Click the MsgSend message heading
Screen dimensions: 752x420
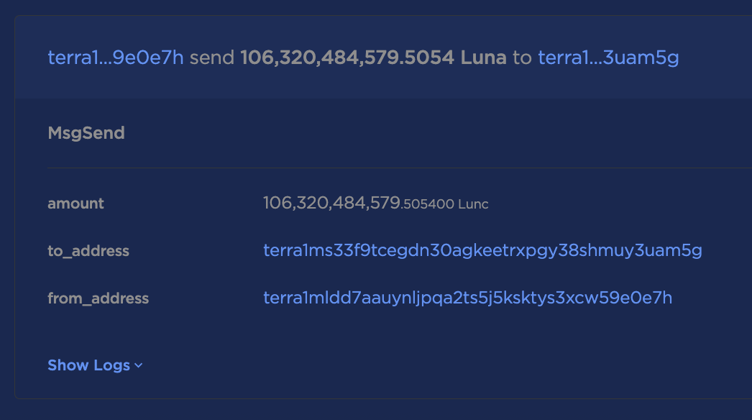coord(86,133)
